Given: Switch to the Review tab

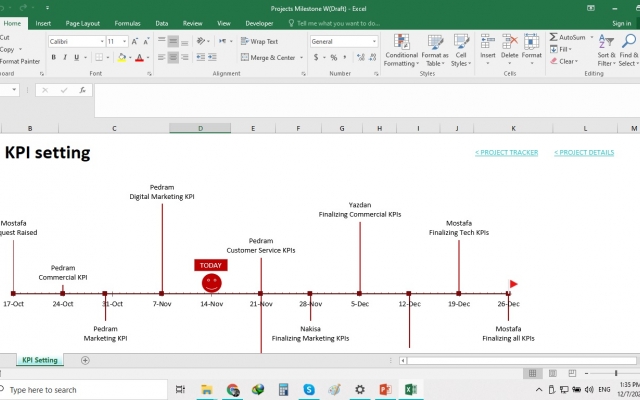Looking at the screenshot, I should [x=192, y=23].
